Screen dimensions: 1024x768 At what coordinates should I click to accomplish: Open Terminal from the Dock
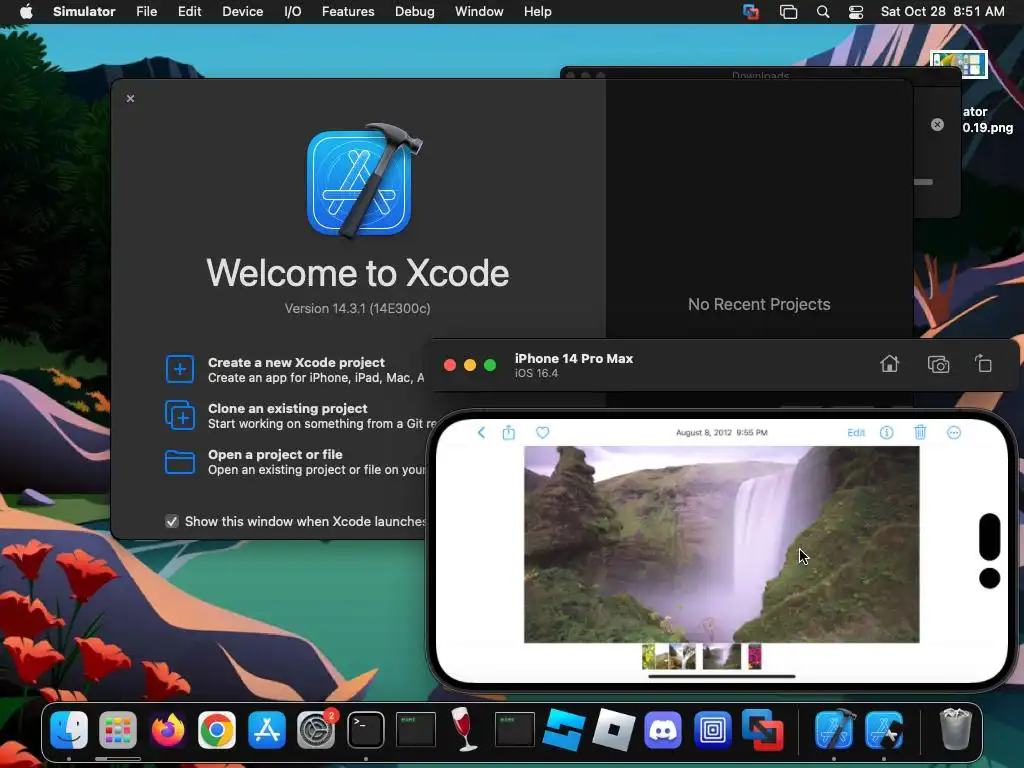pyautogui.click(x=366, y=729)
